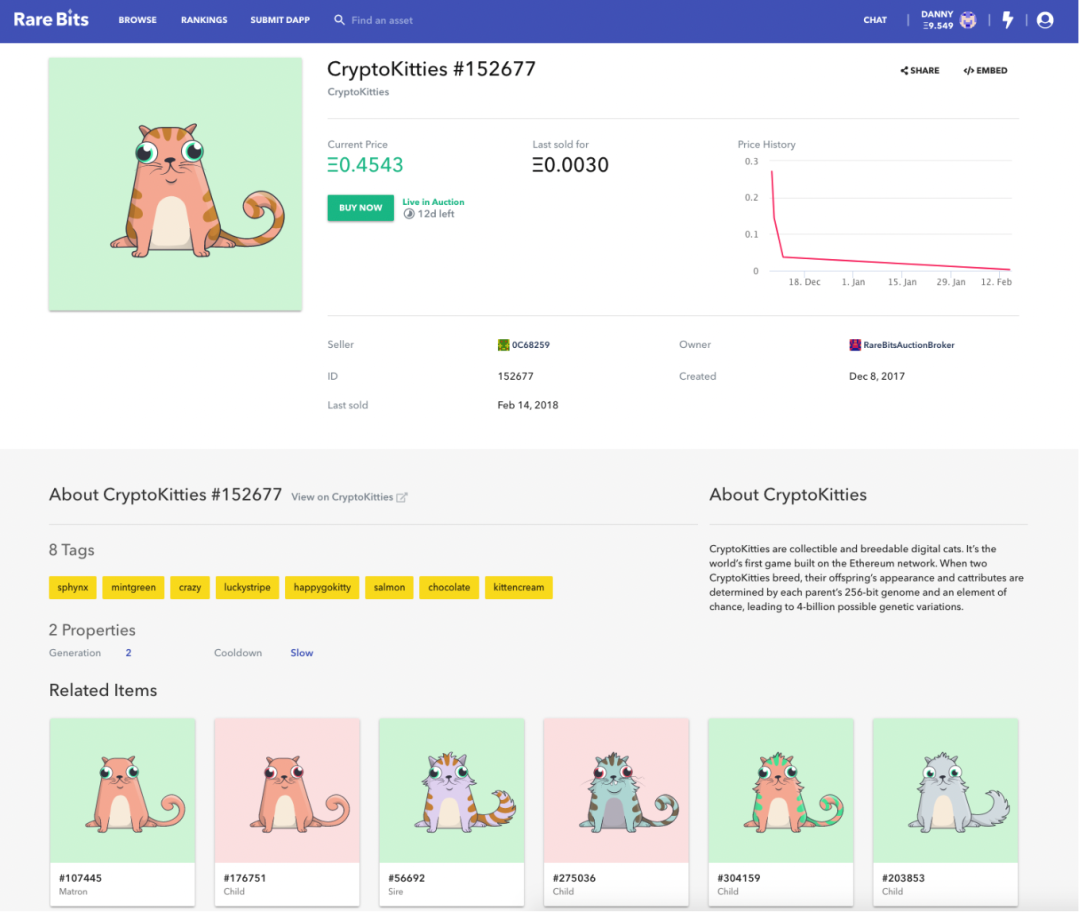
Task: Click the Dec 8, 2017 created date
Action: tap(877, 376)
